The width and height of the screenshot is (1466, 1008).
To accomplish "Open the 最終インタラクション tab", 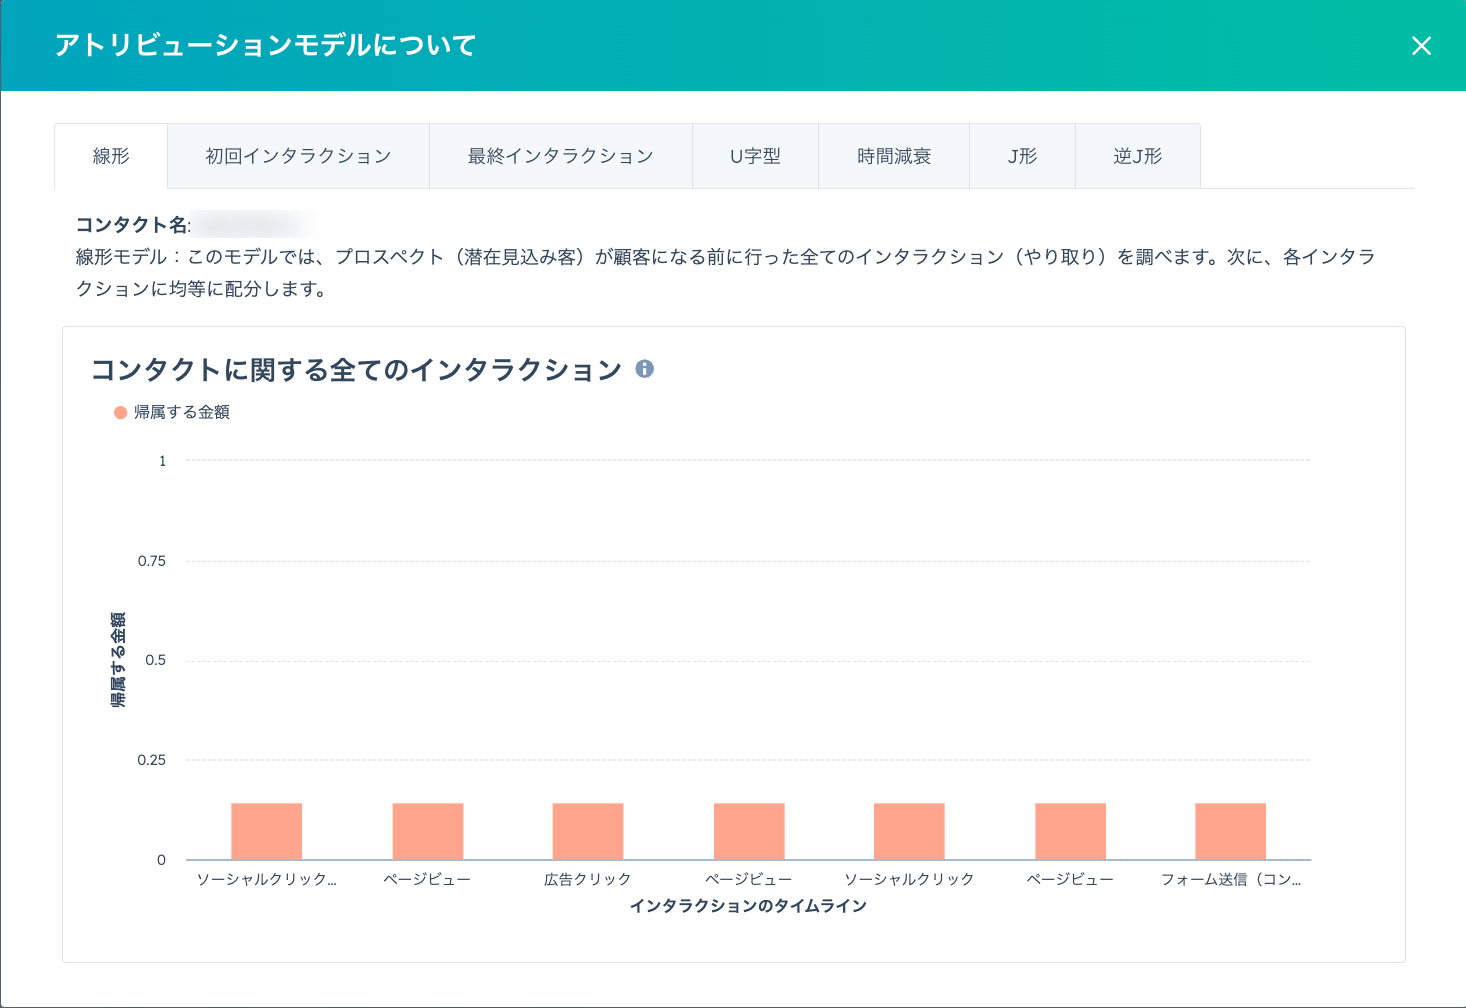I will [x=560, y=156].
